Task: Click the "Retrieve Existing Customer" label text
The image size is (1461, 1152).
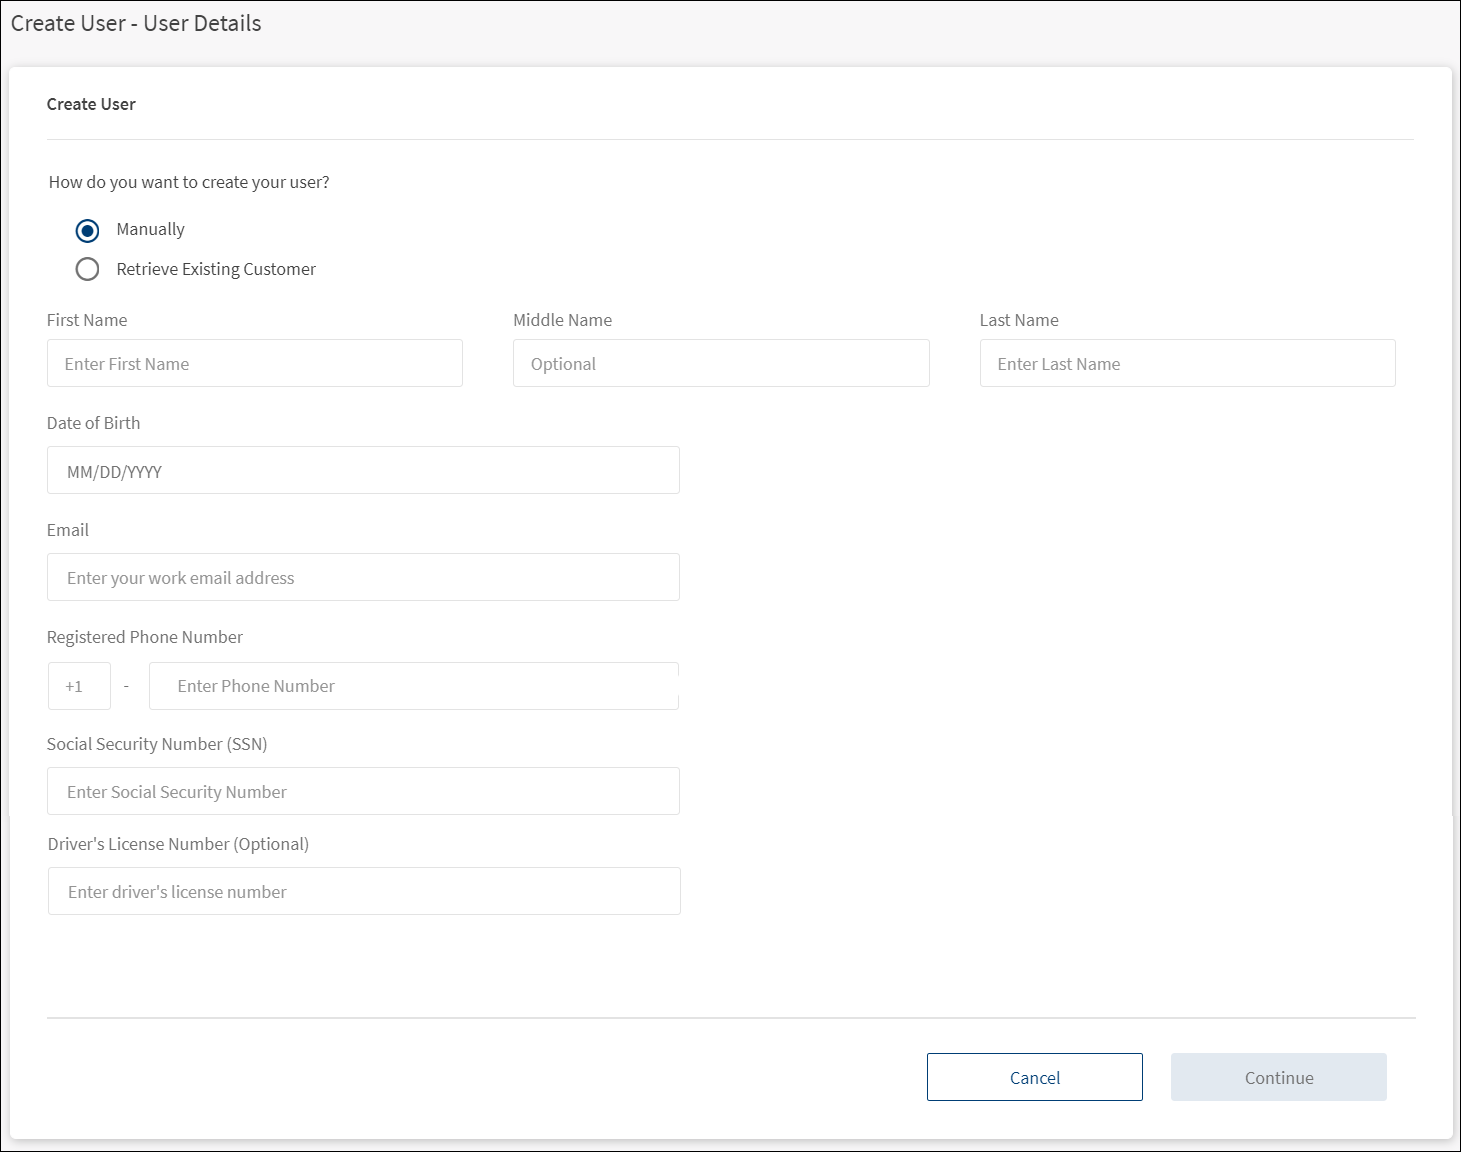Action: (216, 270)
